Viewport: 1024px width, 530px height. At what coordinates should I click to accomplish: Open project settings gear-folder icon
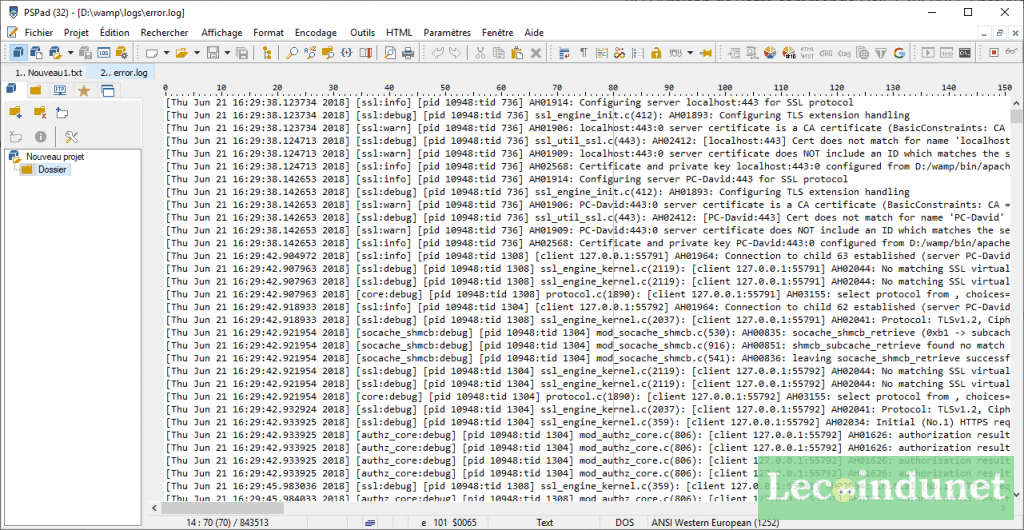121,53
